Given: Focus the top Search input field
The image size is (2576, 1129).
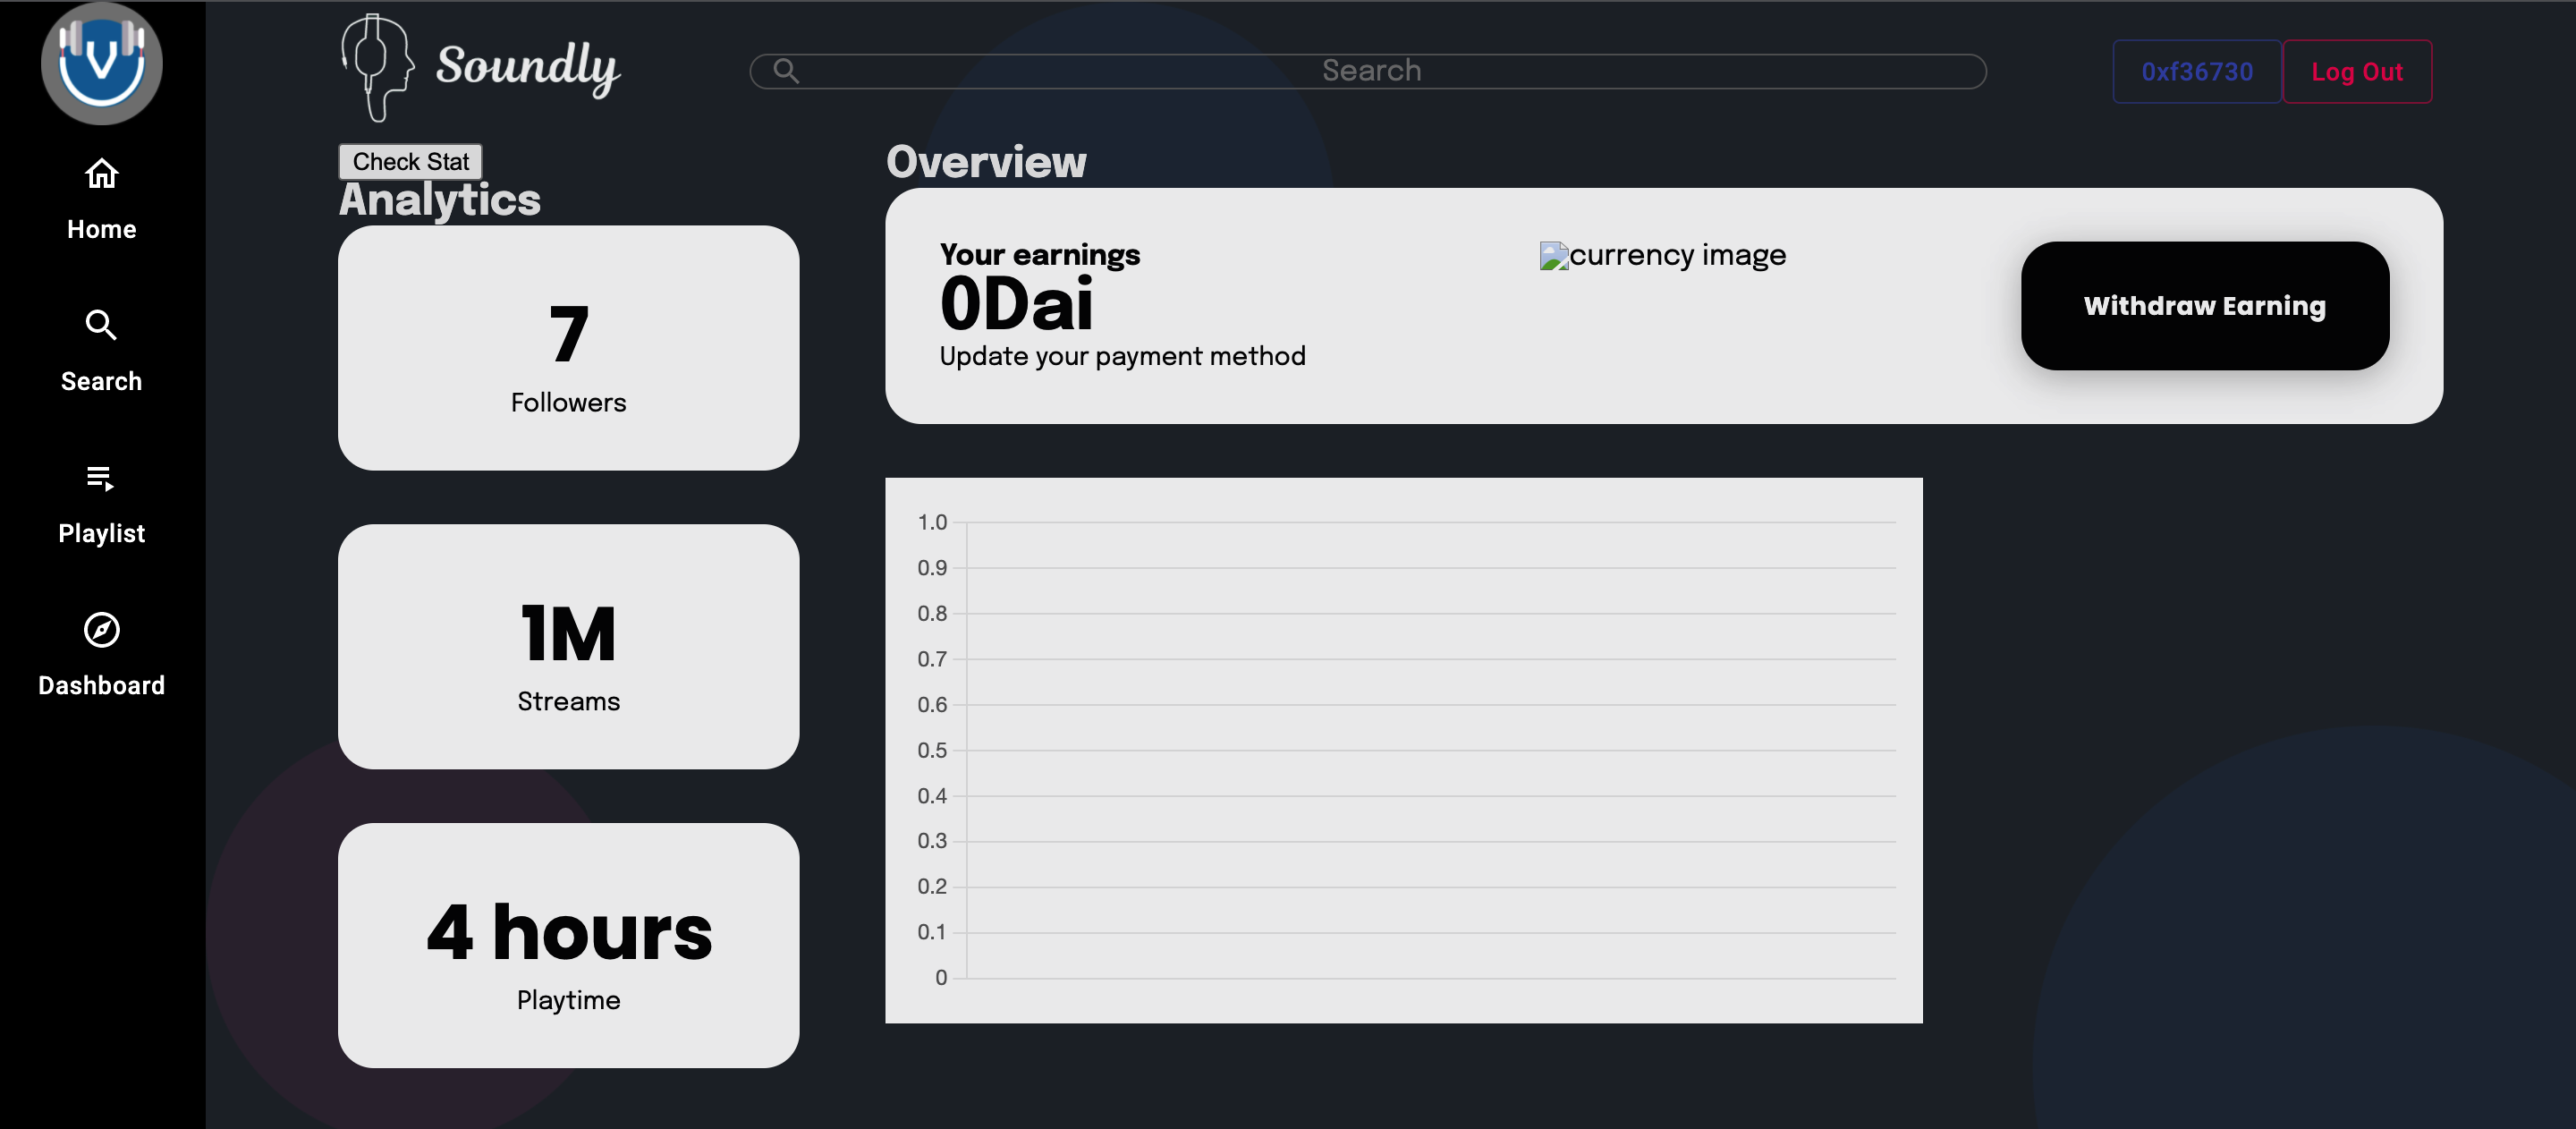Looking at the screenshot, I should click(x=1368, y=71).
